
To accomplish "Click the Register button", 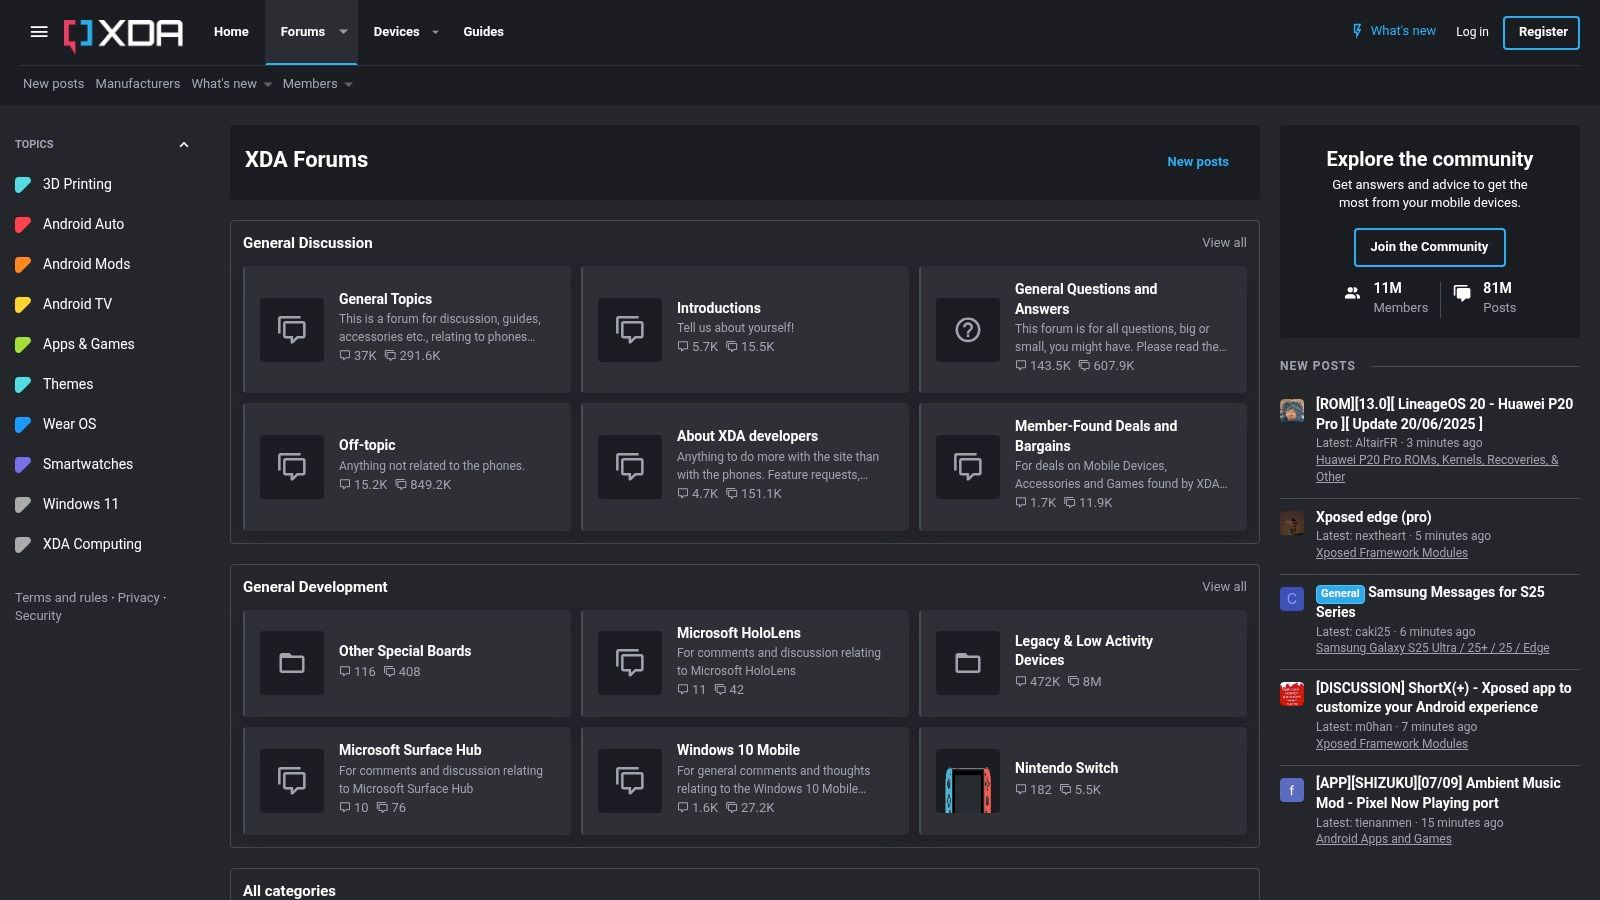I will pyautogui.click(x=1541, y=32).
